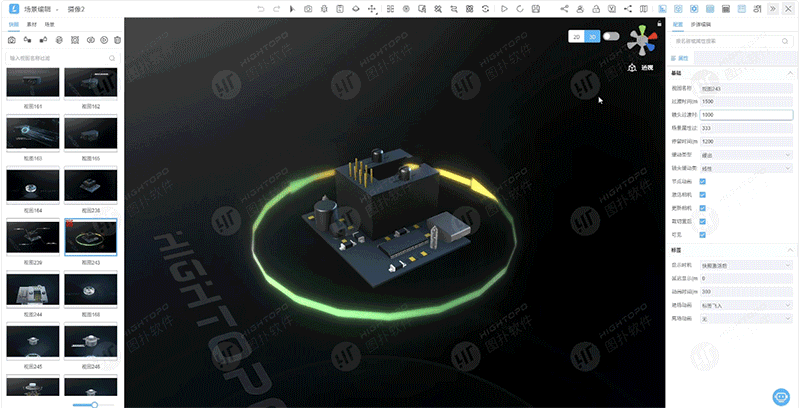The height and width of the screenshot is (408, 800).
Task: Click the blue chatbot assistant icon
Action: pos(781,396)
